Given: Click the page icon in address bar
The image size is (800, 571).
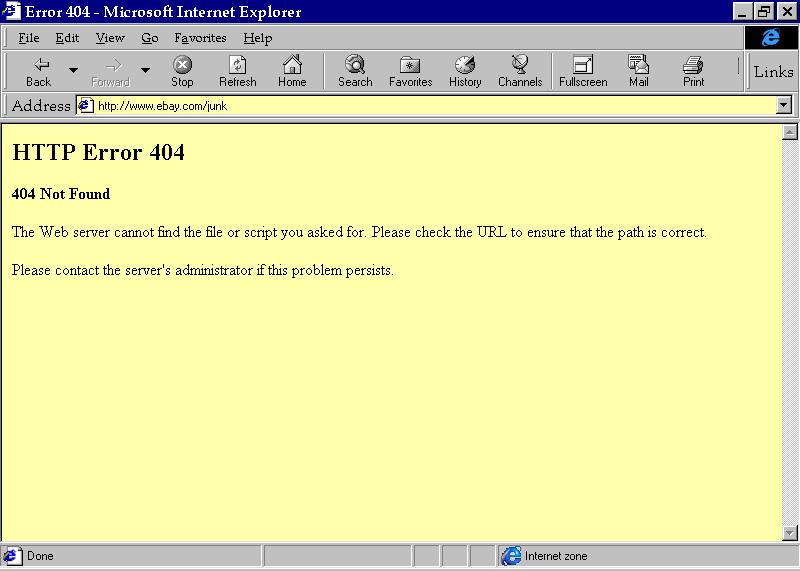Looking at the screenshot, I should [x=86, y=106].
